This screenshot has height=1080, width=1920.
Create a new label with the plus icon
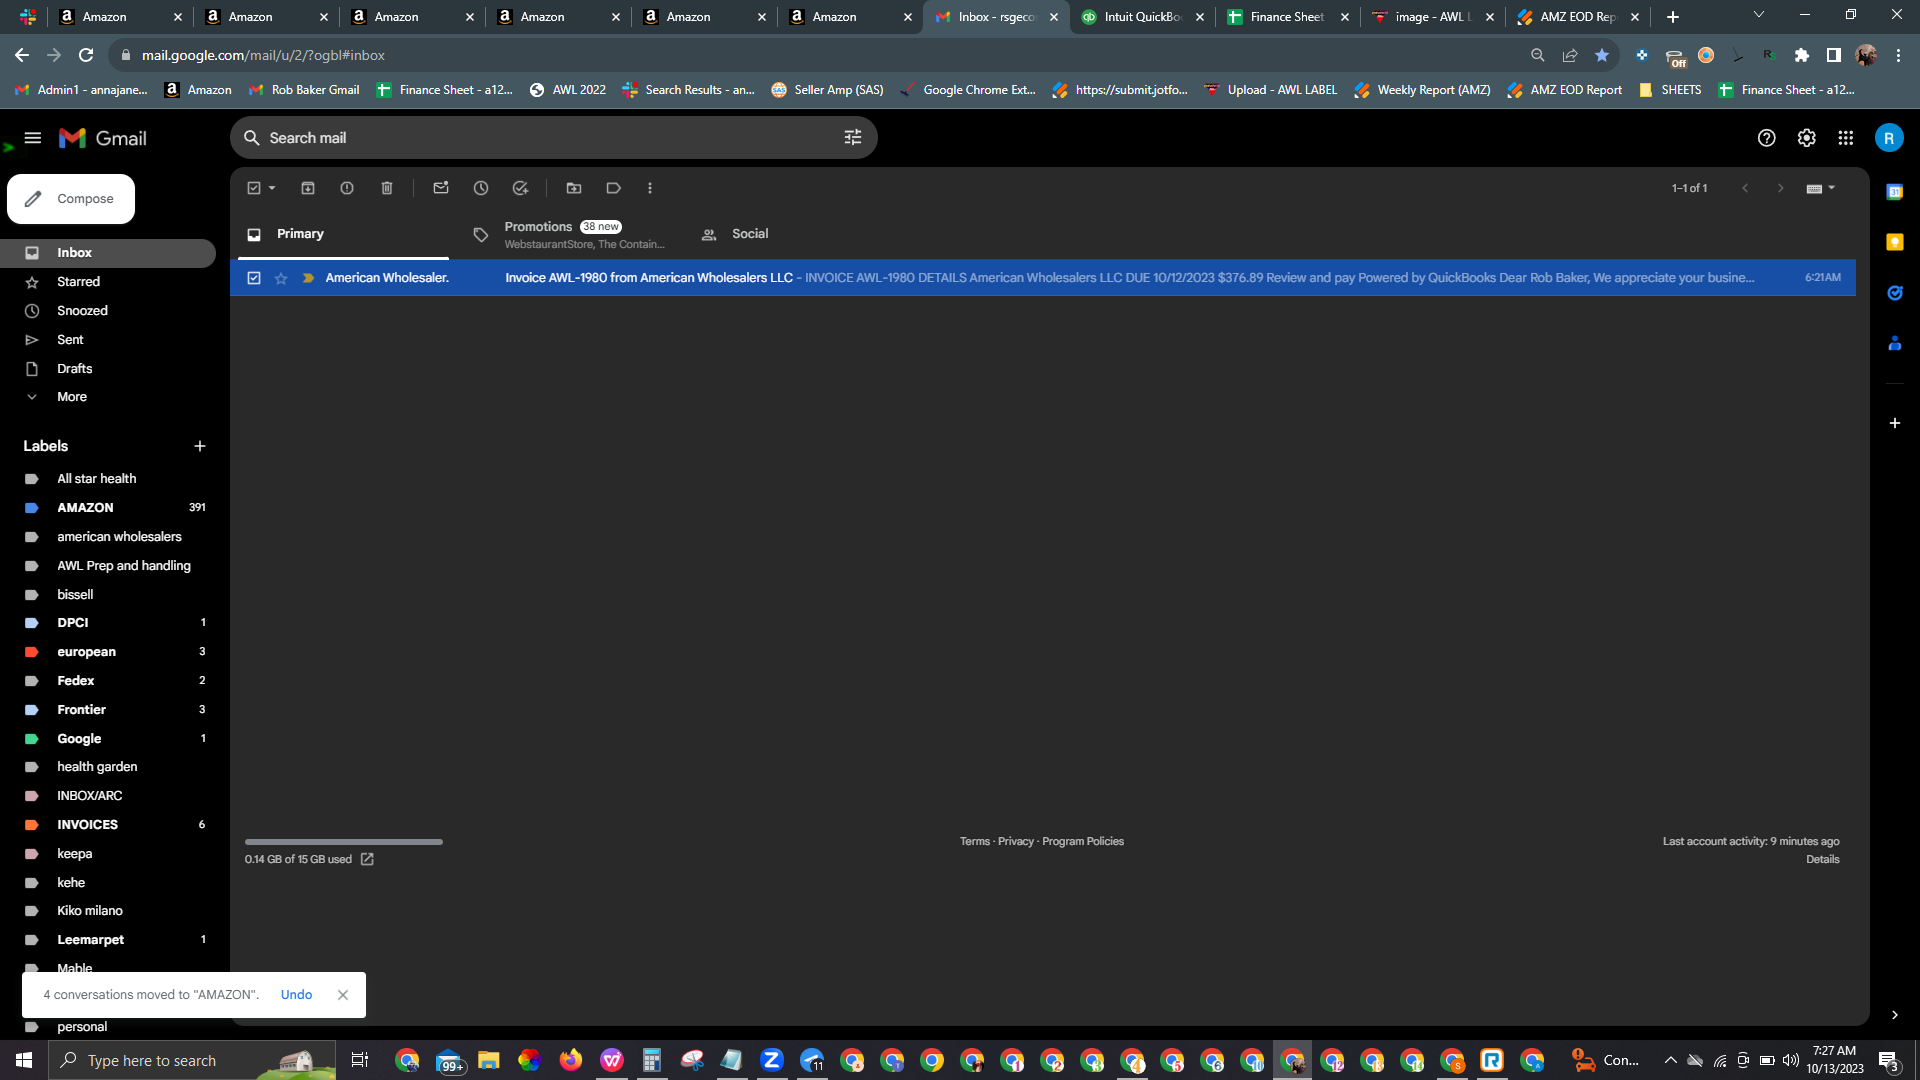tap(200, 446)
